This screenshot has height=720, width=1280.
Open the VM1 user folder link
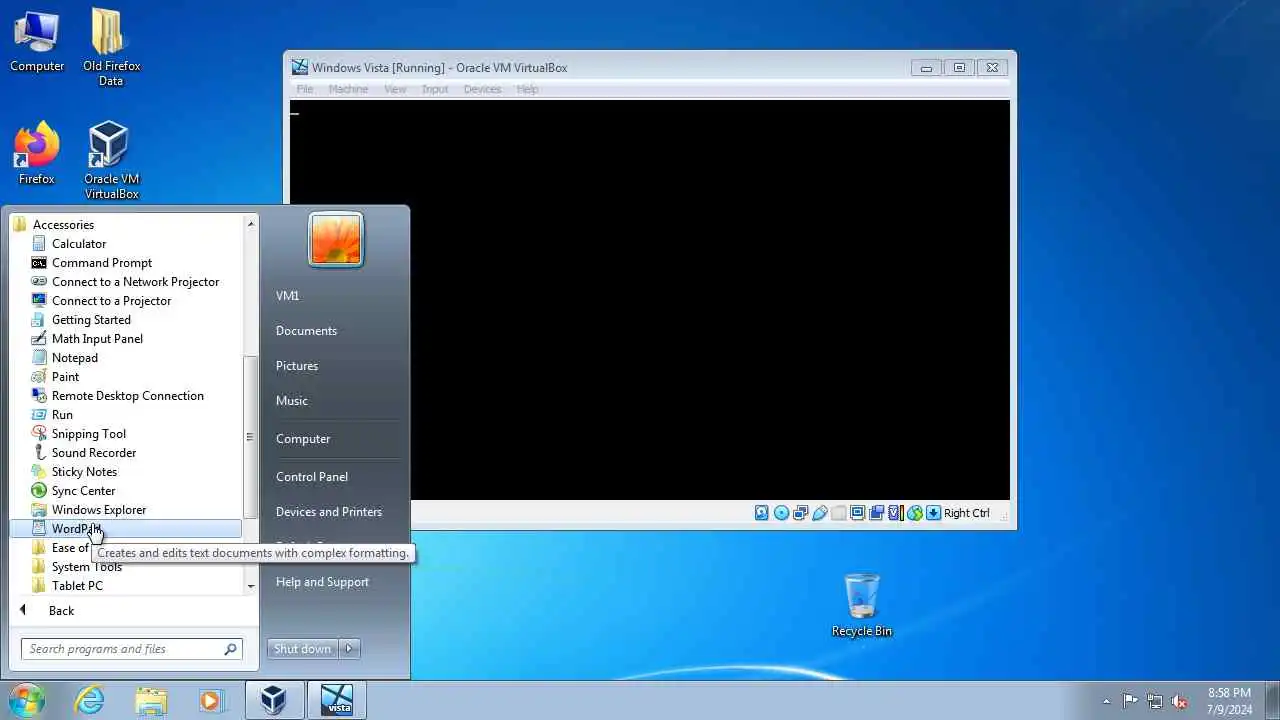tap(287, 296)
